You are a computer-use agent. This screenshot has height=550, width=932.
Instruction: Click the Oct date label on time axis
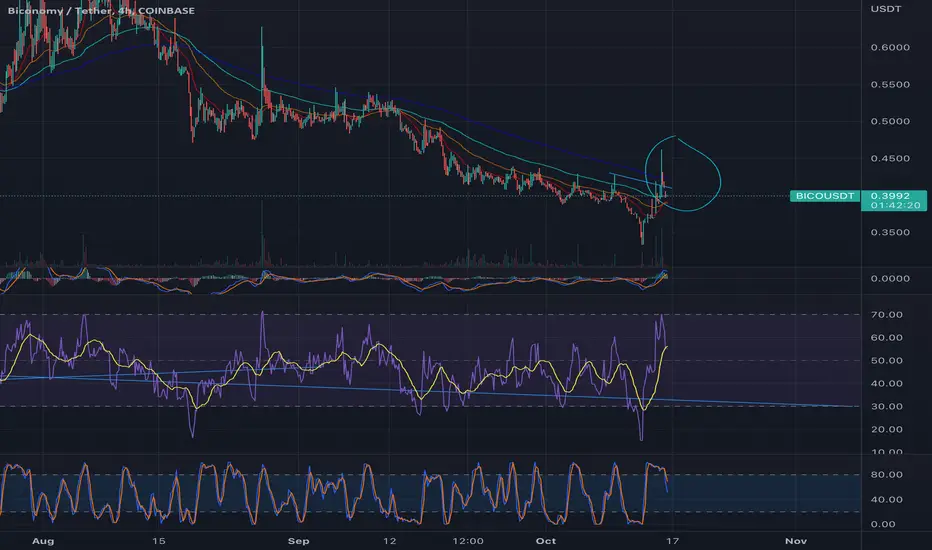546,541
